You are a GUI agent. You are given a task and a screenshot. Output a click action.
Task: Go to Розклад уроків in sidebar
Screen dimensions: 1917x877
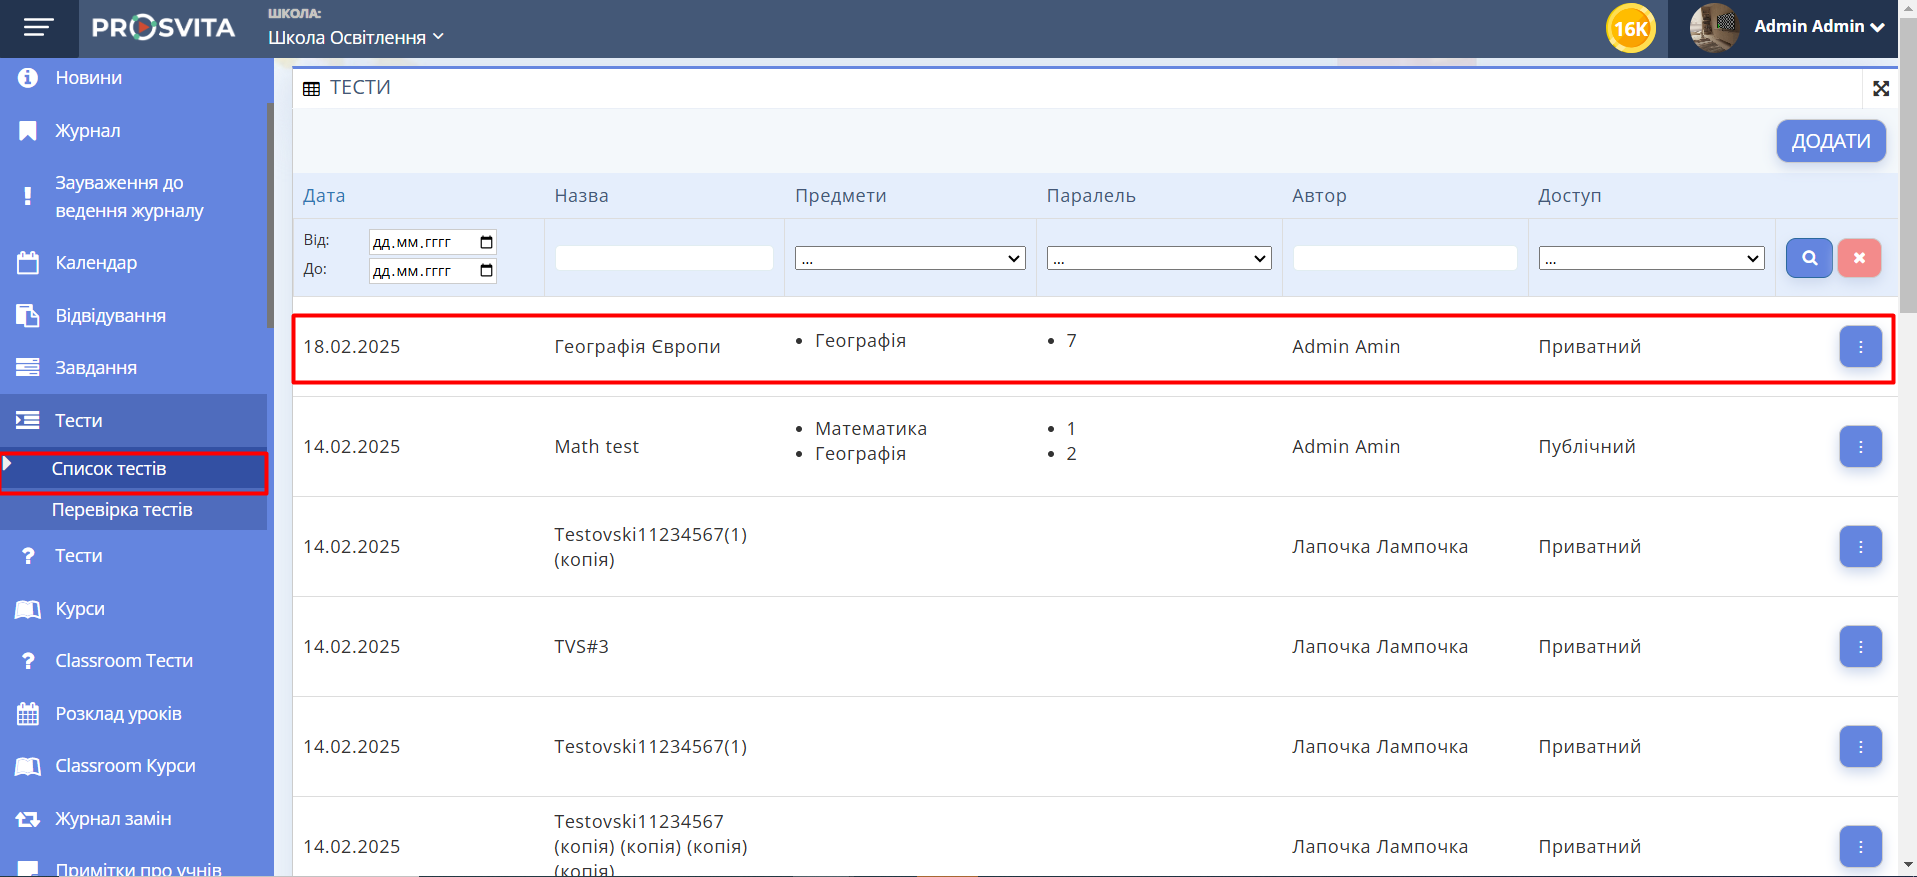click(118, 714)
